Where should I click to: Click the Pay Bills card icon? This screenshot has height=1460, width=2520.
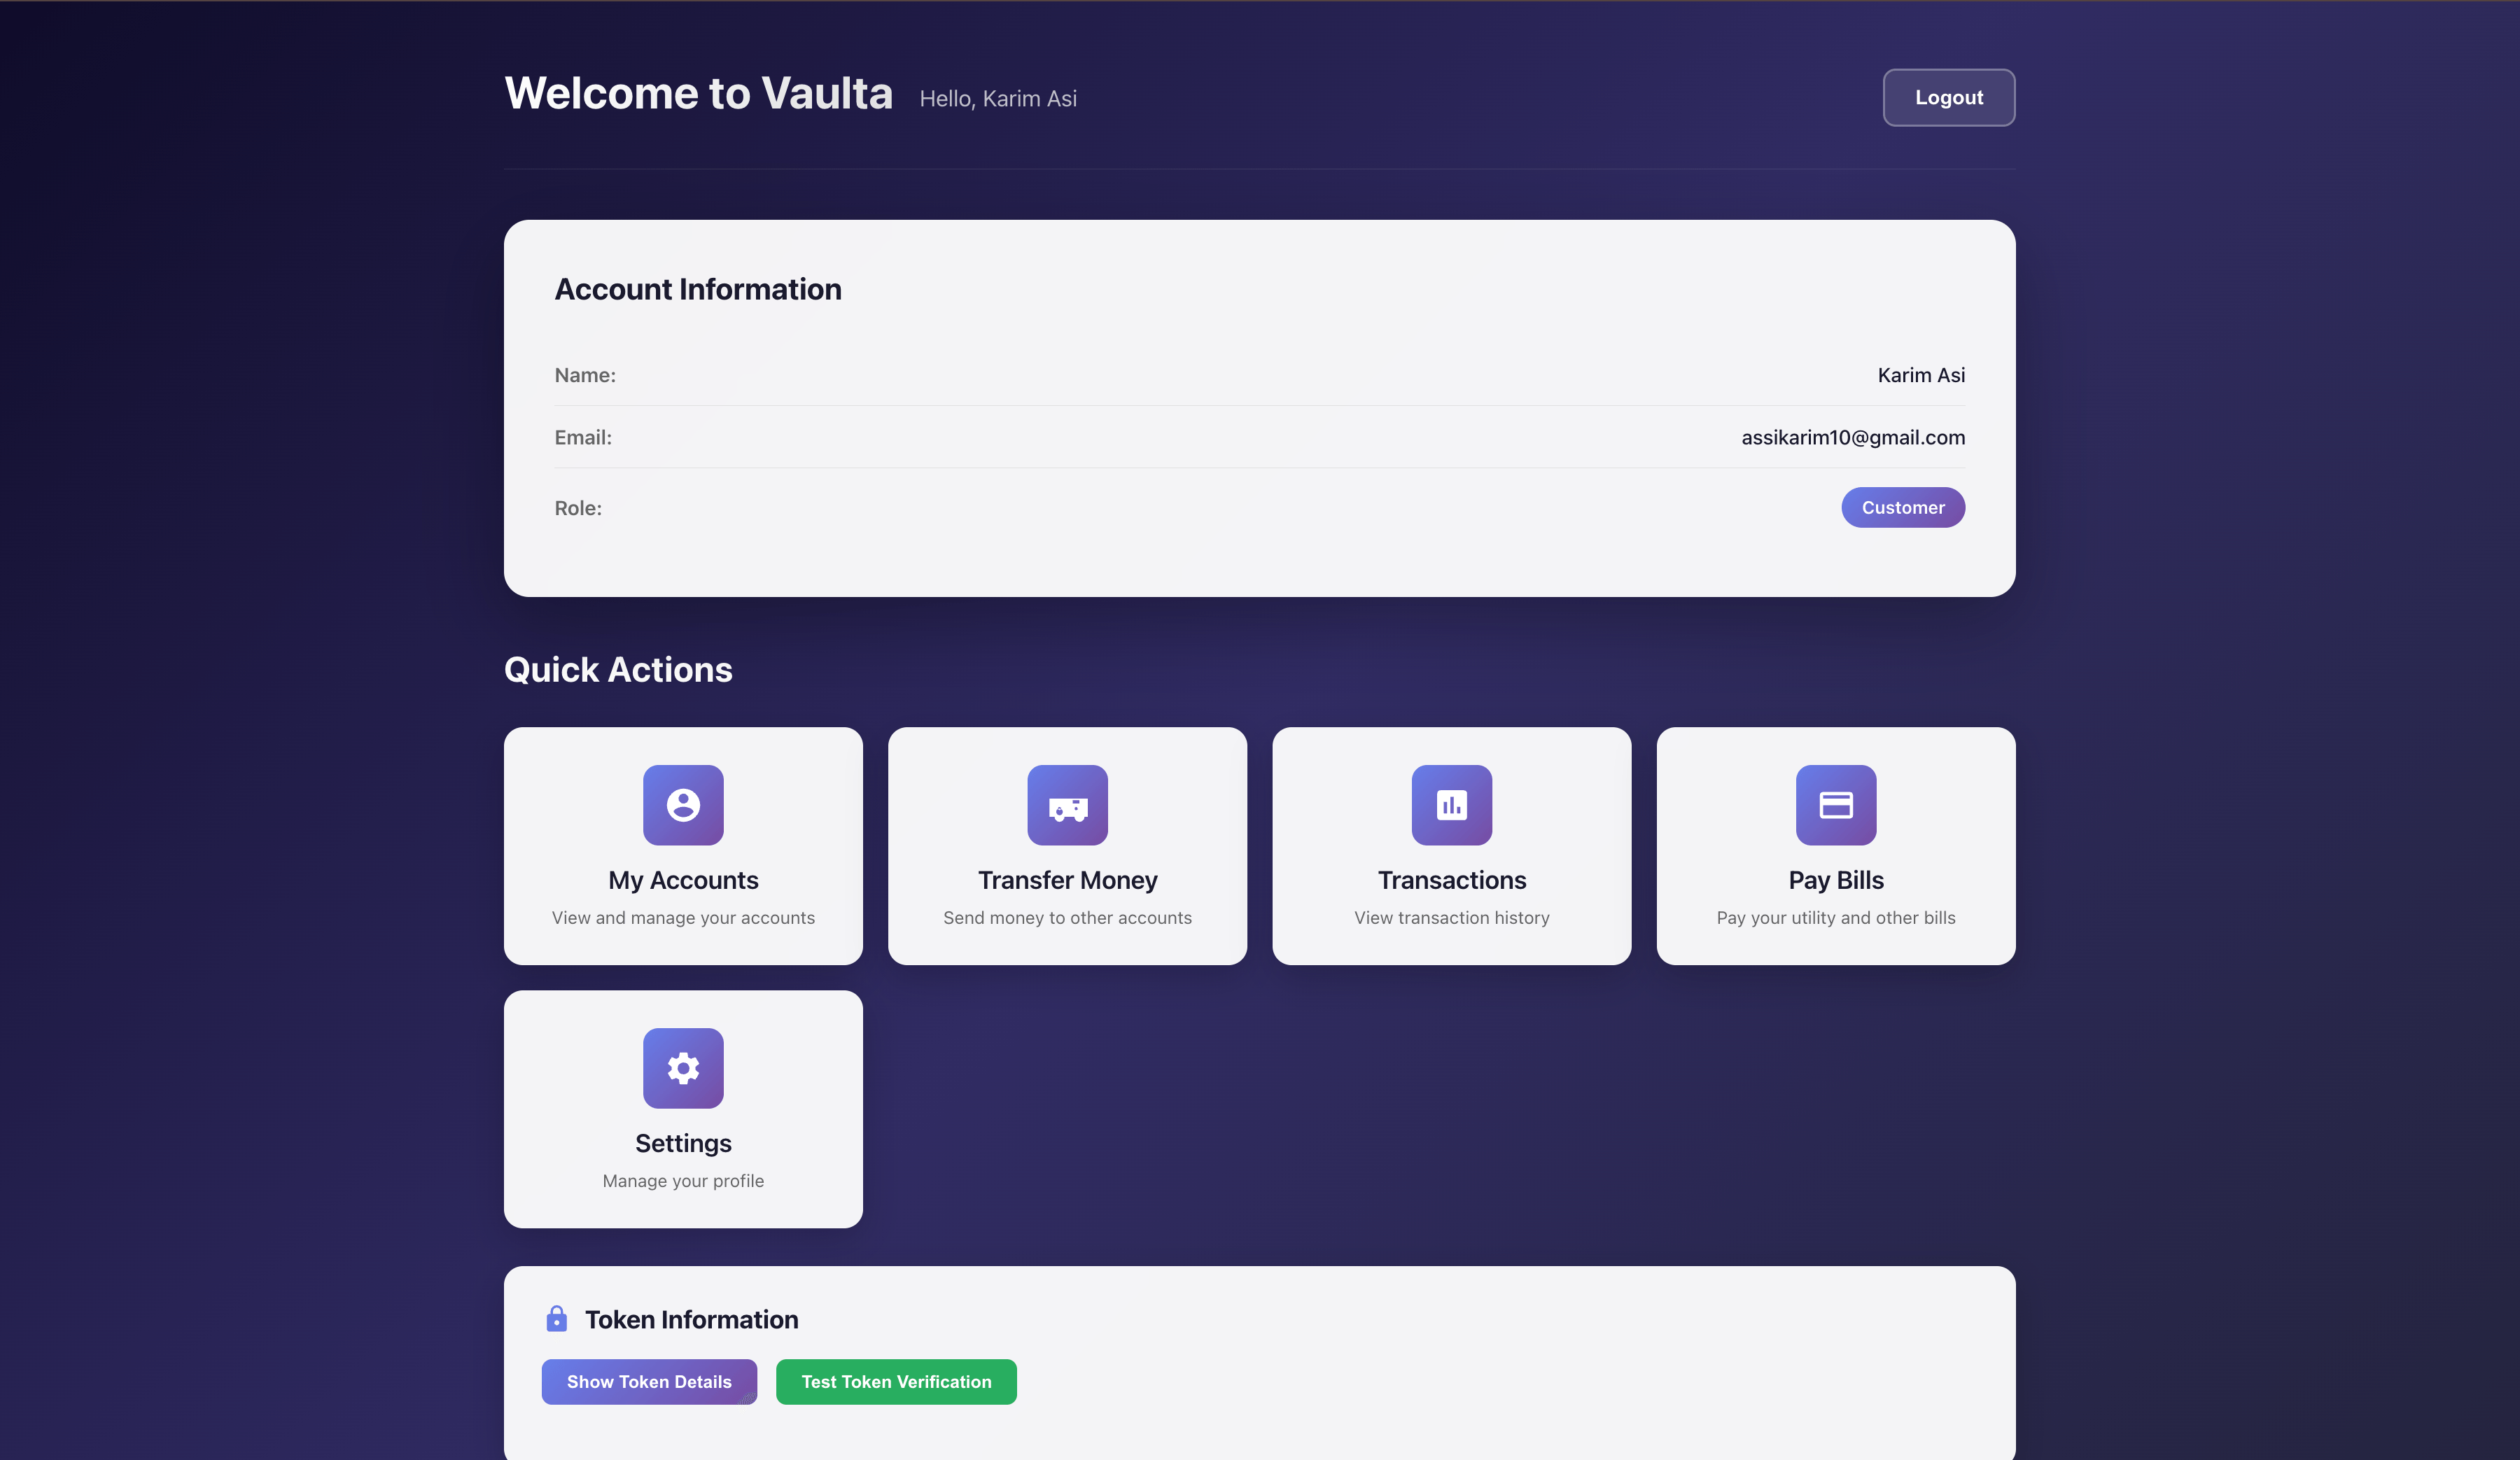tap(1835, 805)
